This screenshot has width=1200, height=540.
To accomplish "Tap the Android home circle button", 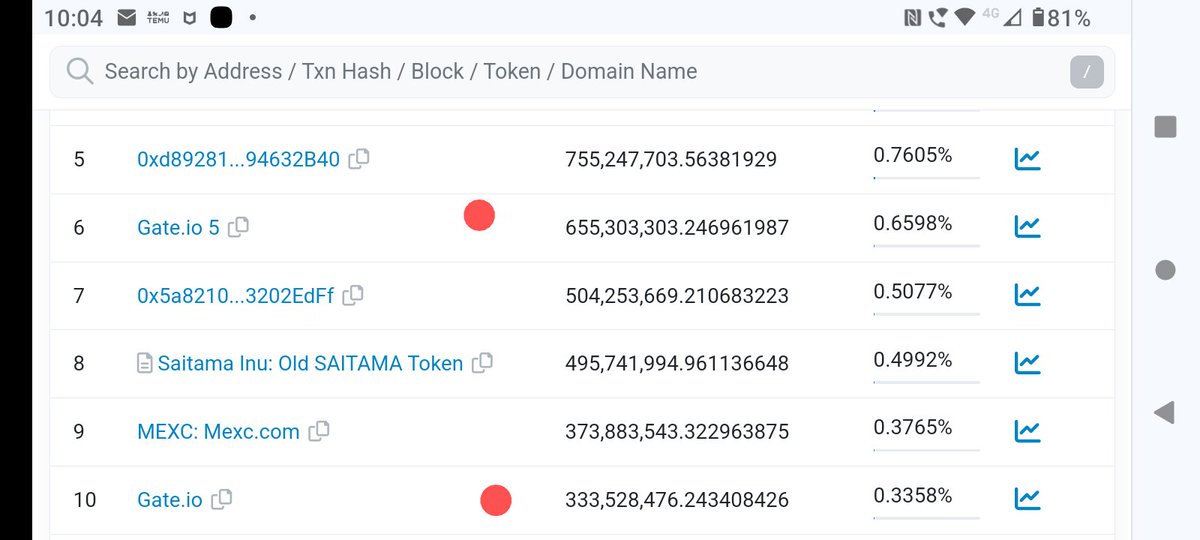I will (1165, 269).
